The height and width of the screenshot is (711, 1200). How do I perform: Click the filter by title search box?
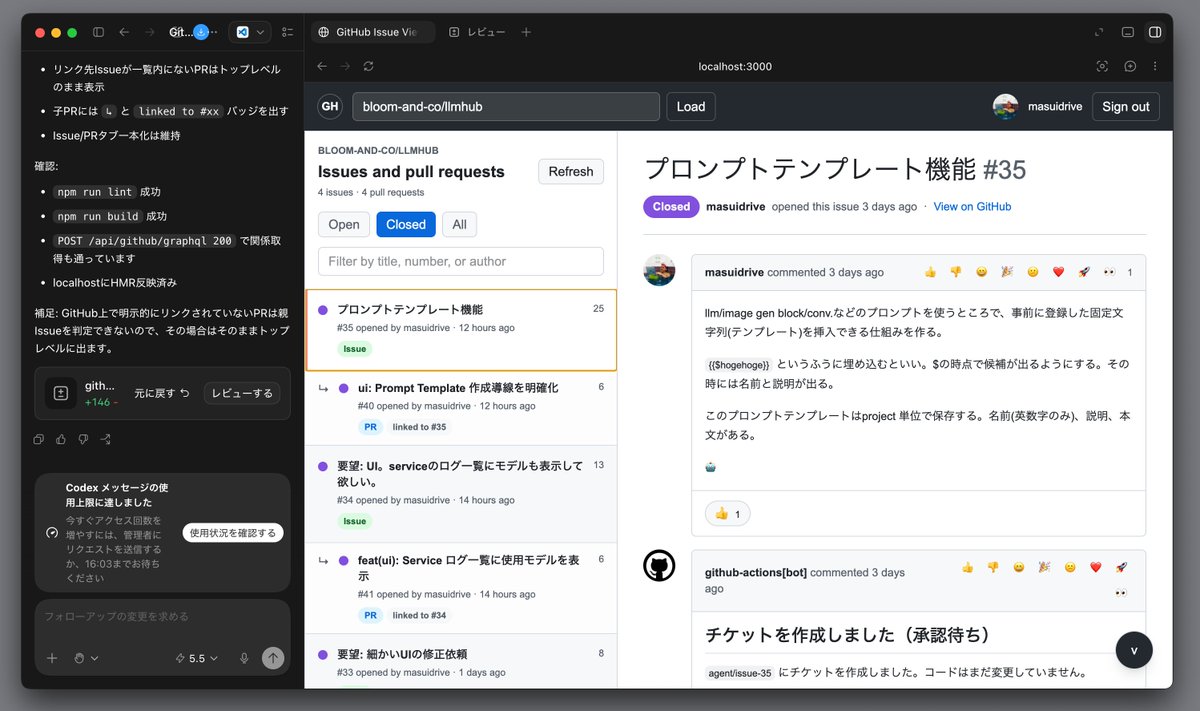[461, 261]
